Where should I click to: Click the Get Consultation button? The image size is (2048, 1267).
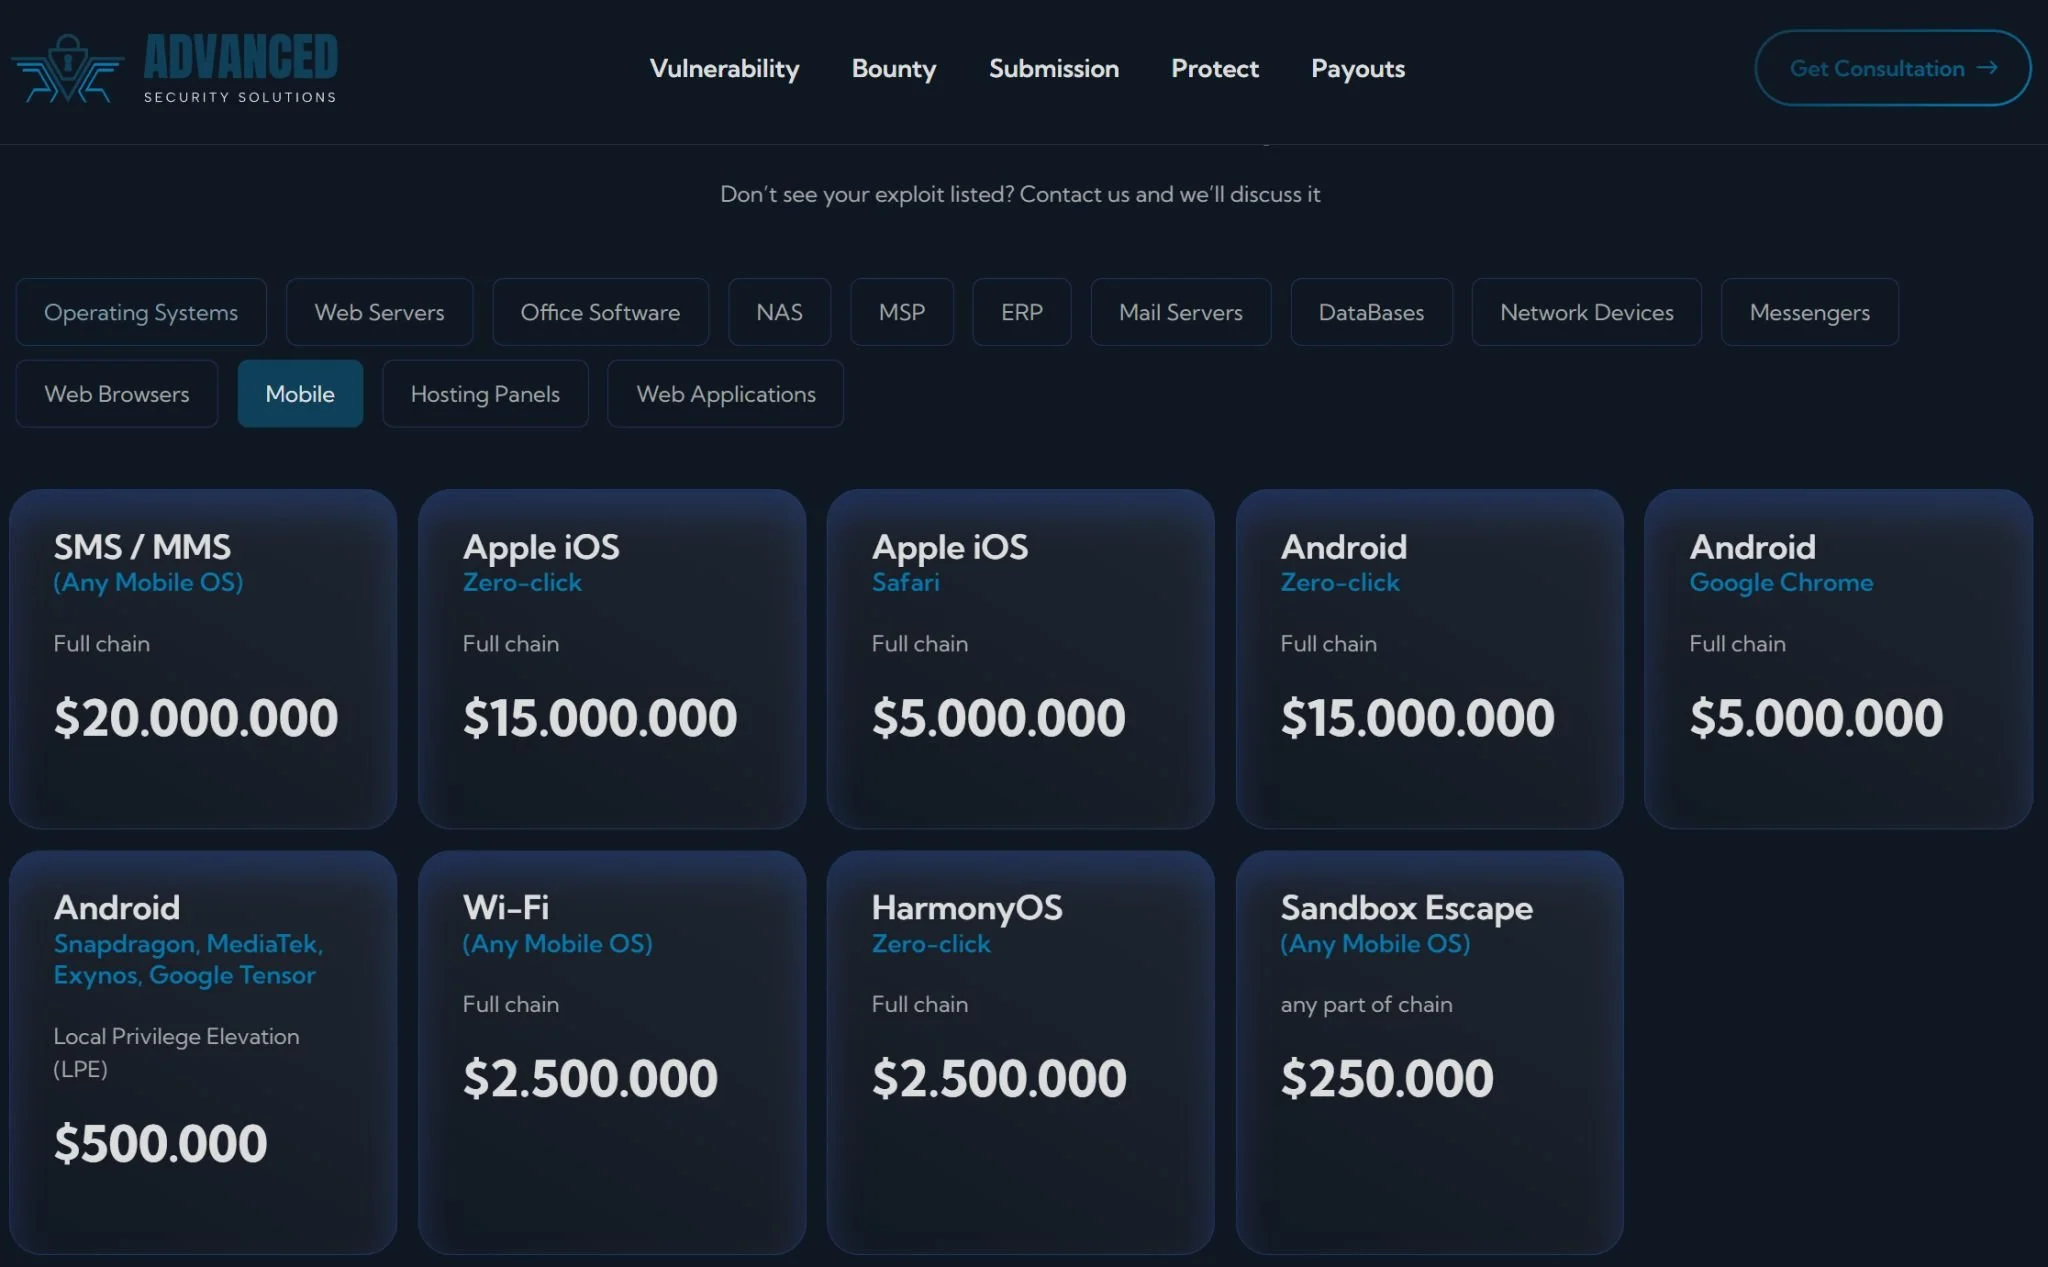pos(1892,68)
